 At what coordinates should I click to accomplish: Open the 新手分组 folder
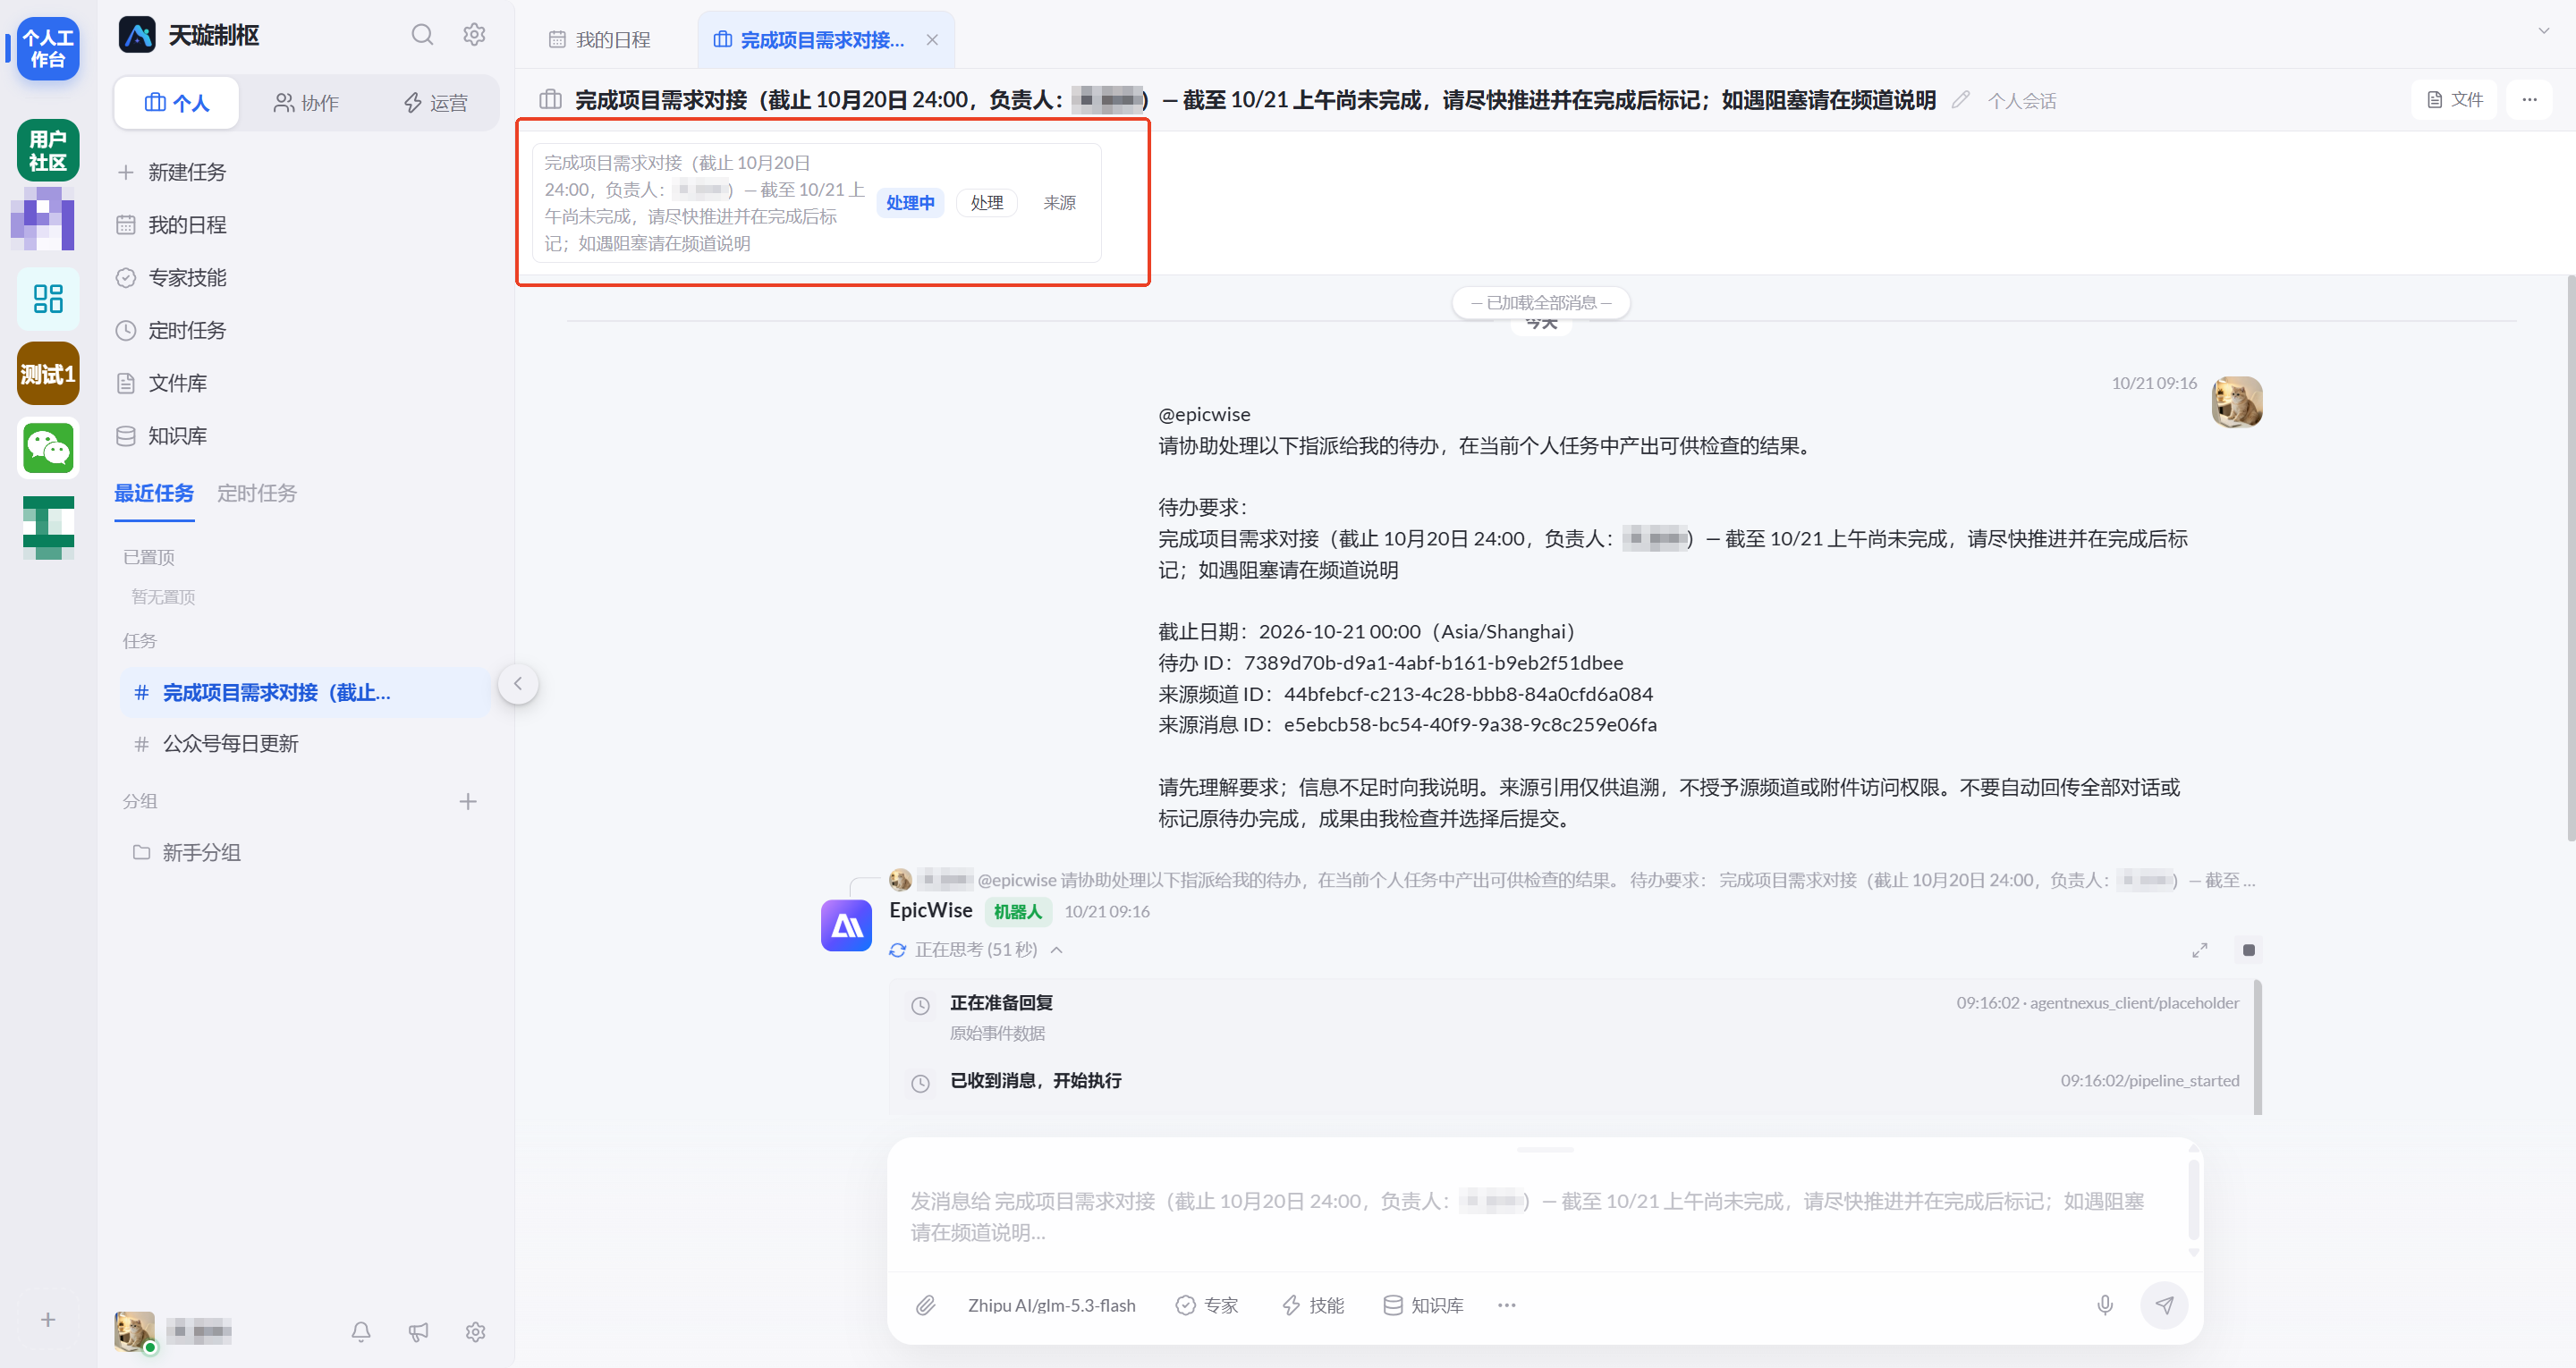click(x=305, y=853)
